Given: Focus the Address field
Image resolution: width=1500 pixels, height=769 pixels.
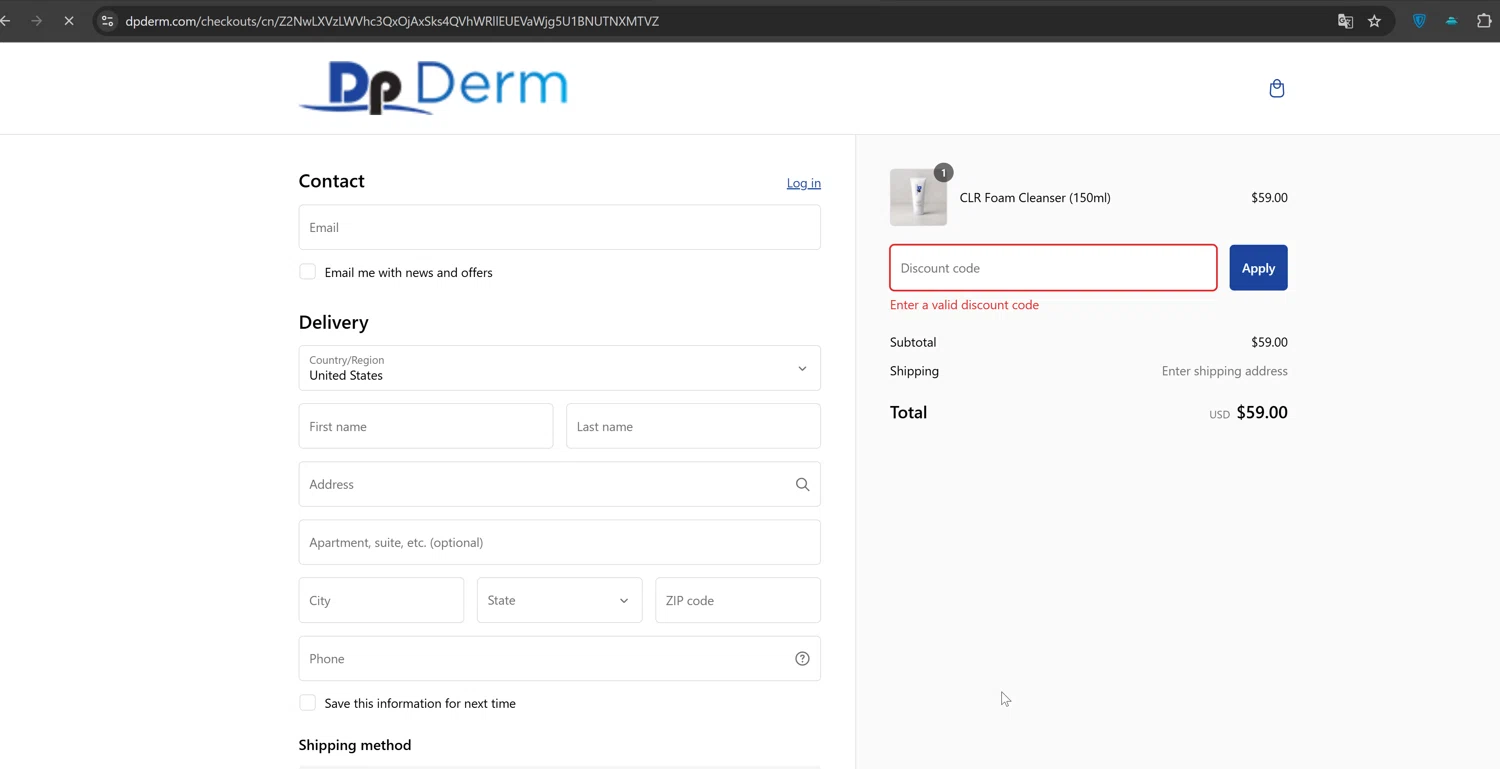Looking at the screenshot, I should pos(560,484).
